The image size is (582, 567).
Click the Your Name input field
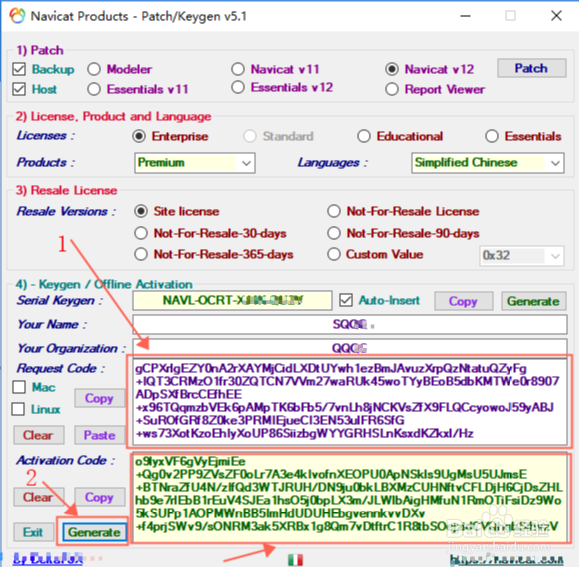[350, 324]
